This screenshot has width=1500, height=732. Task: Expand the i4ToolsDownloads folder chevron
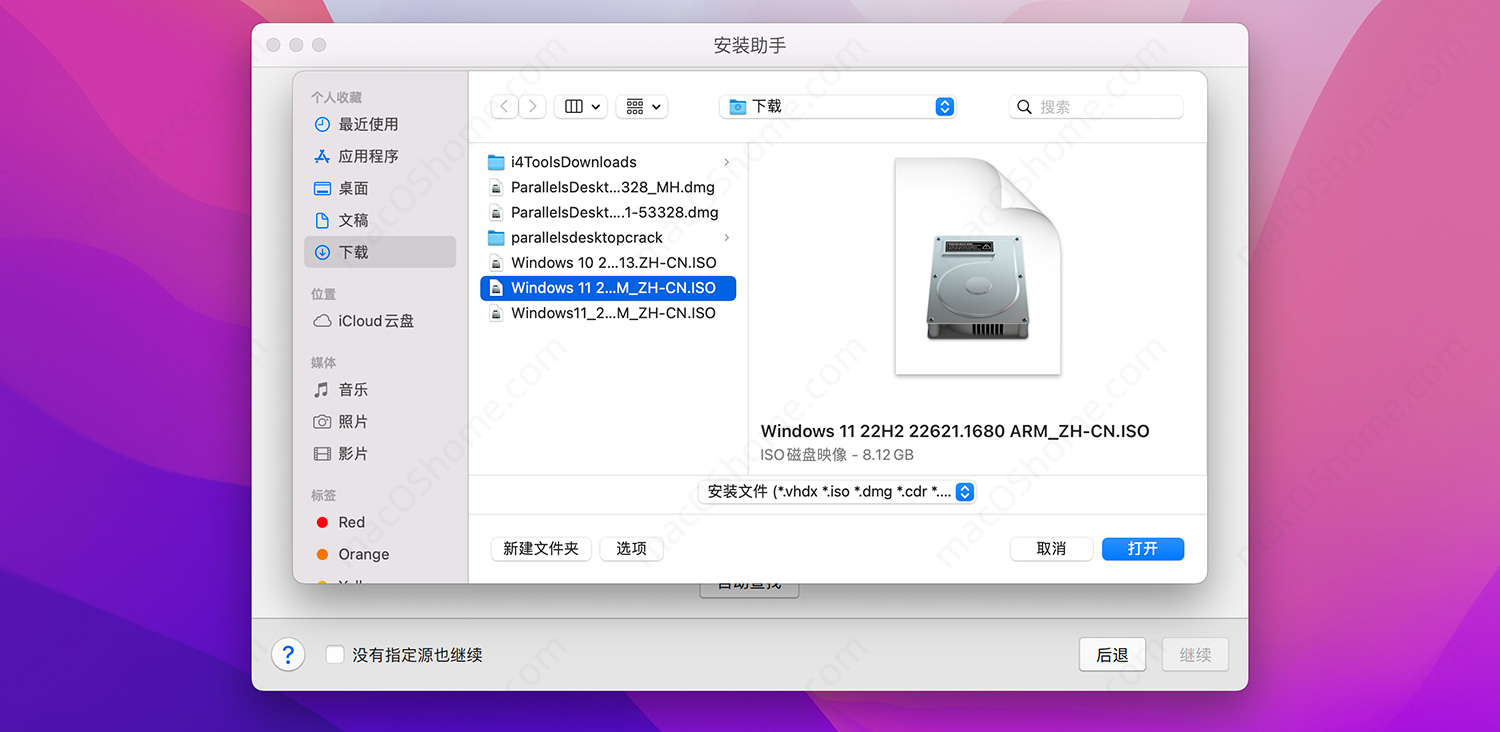click(727, 162)
